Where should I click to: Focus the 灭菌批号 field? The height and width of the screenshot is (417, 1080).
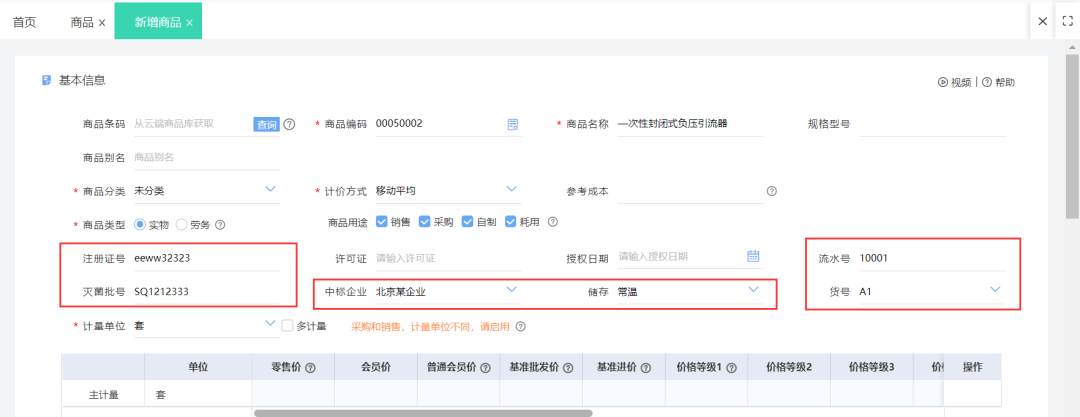pos(206,292)
